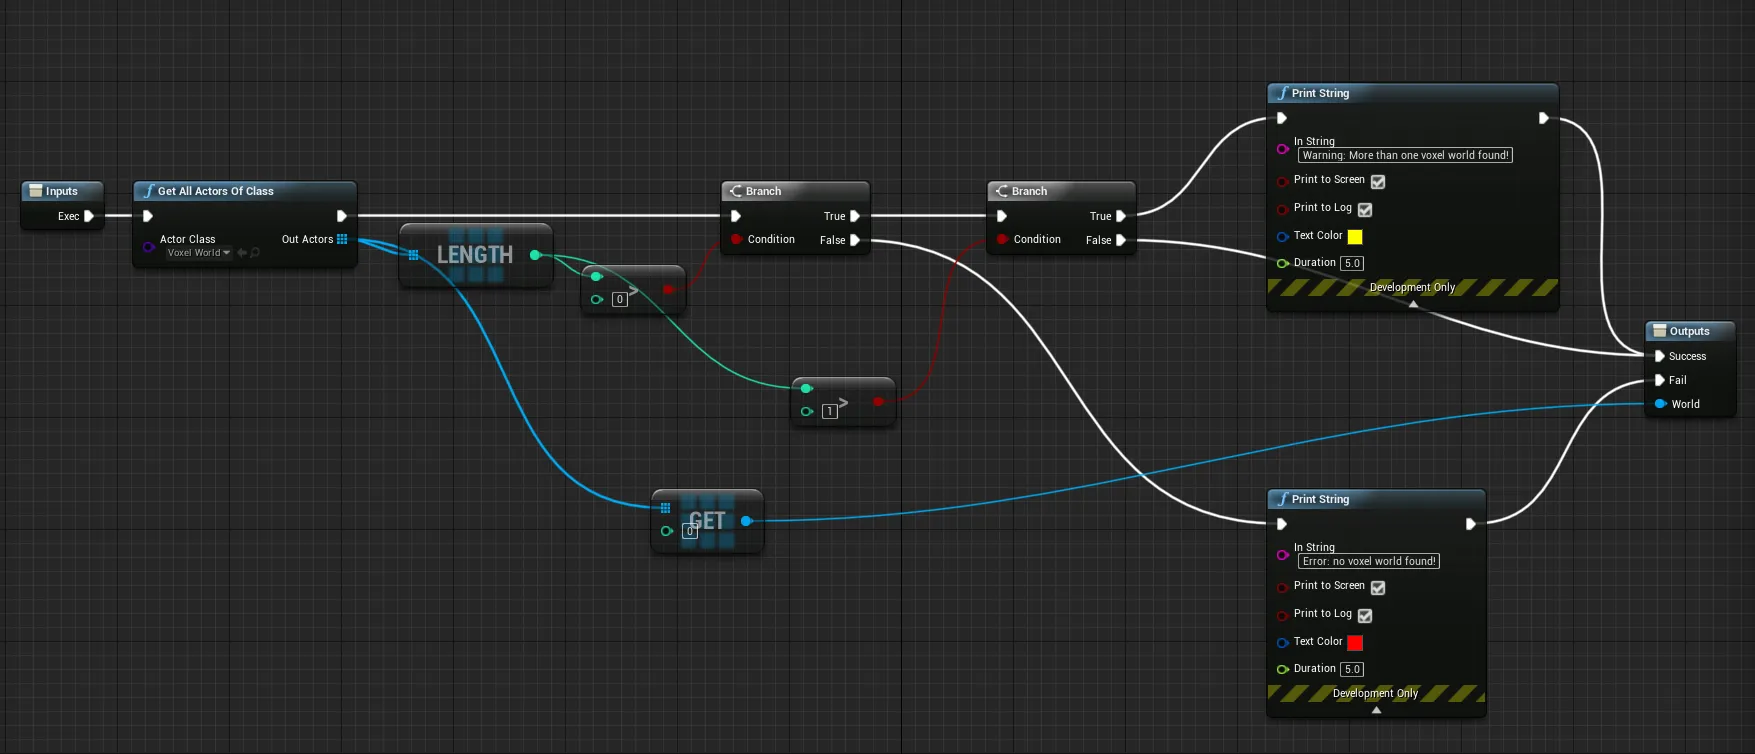Screen dimensions: 1755x754
Task: Click the use-selected arrow icon beside Voxel World
Action: coord(242,253)
